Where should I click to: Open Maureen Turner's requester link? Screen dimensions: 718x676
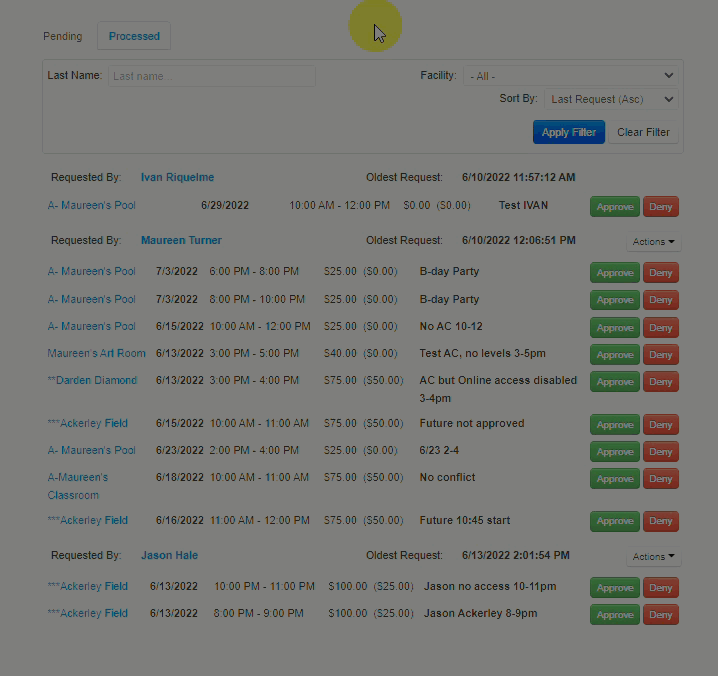coord(181,240)
